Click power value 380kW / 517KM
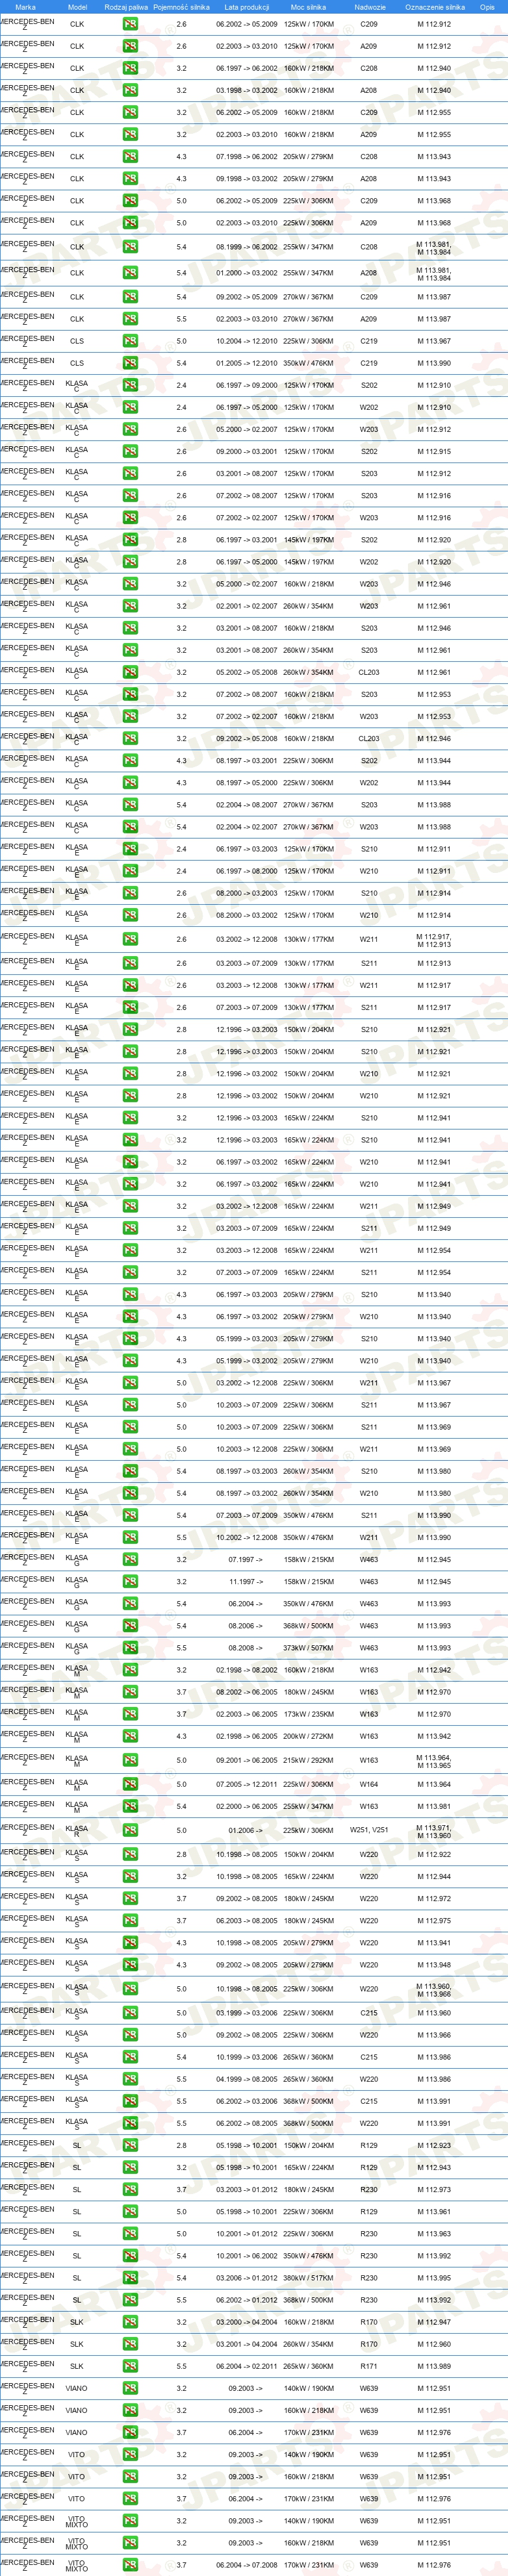 [308, 2277]
